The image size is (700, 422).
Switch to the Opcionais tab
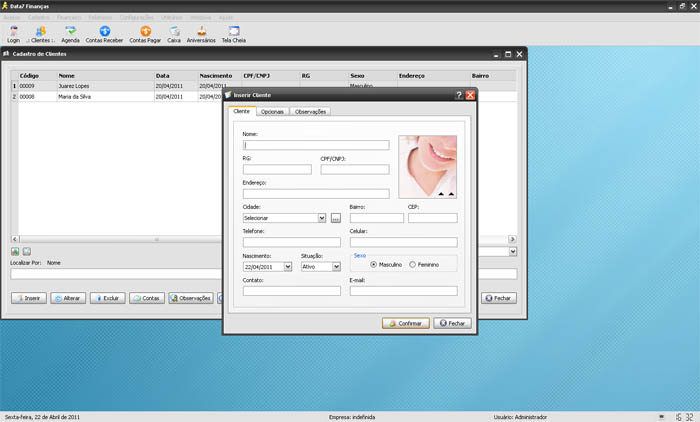(272, 112)
